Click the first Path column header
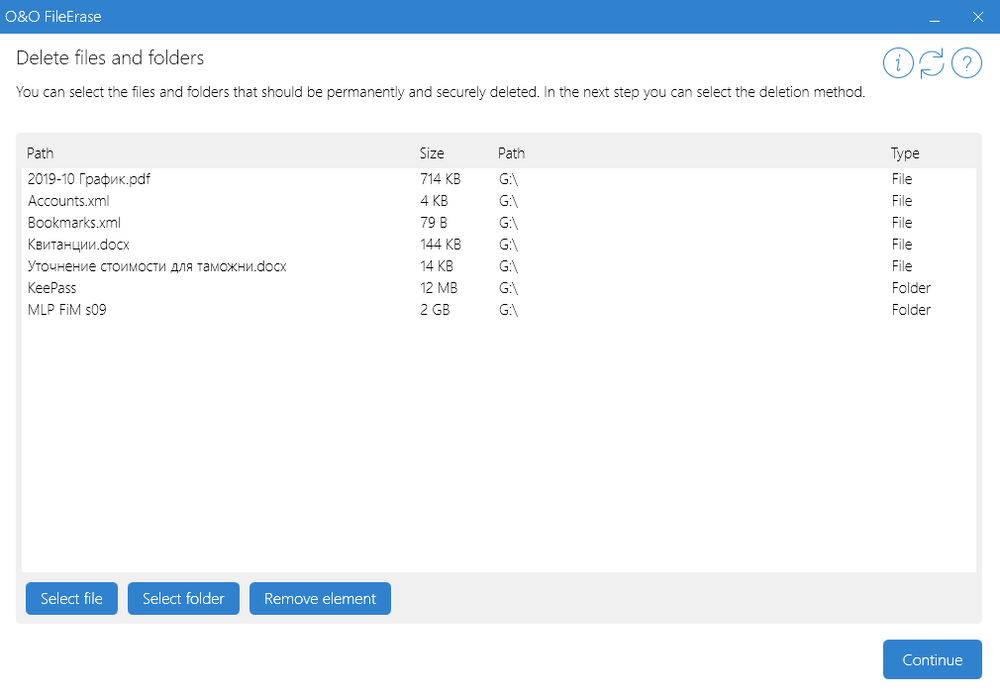The width and height of the screenshot is (1000, 697). pyautogui.click(x=40, y=154)
